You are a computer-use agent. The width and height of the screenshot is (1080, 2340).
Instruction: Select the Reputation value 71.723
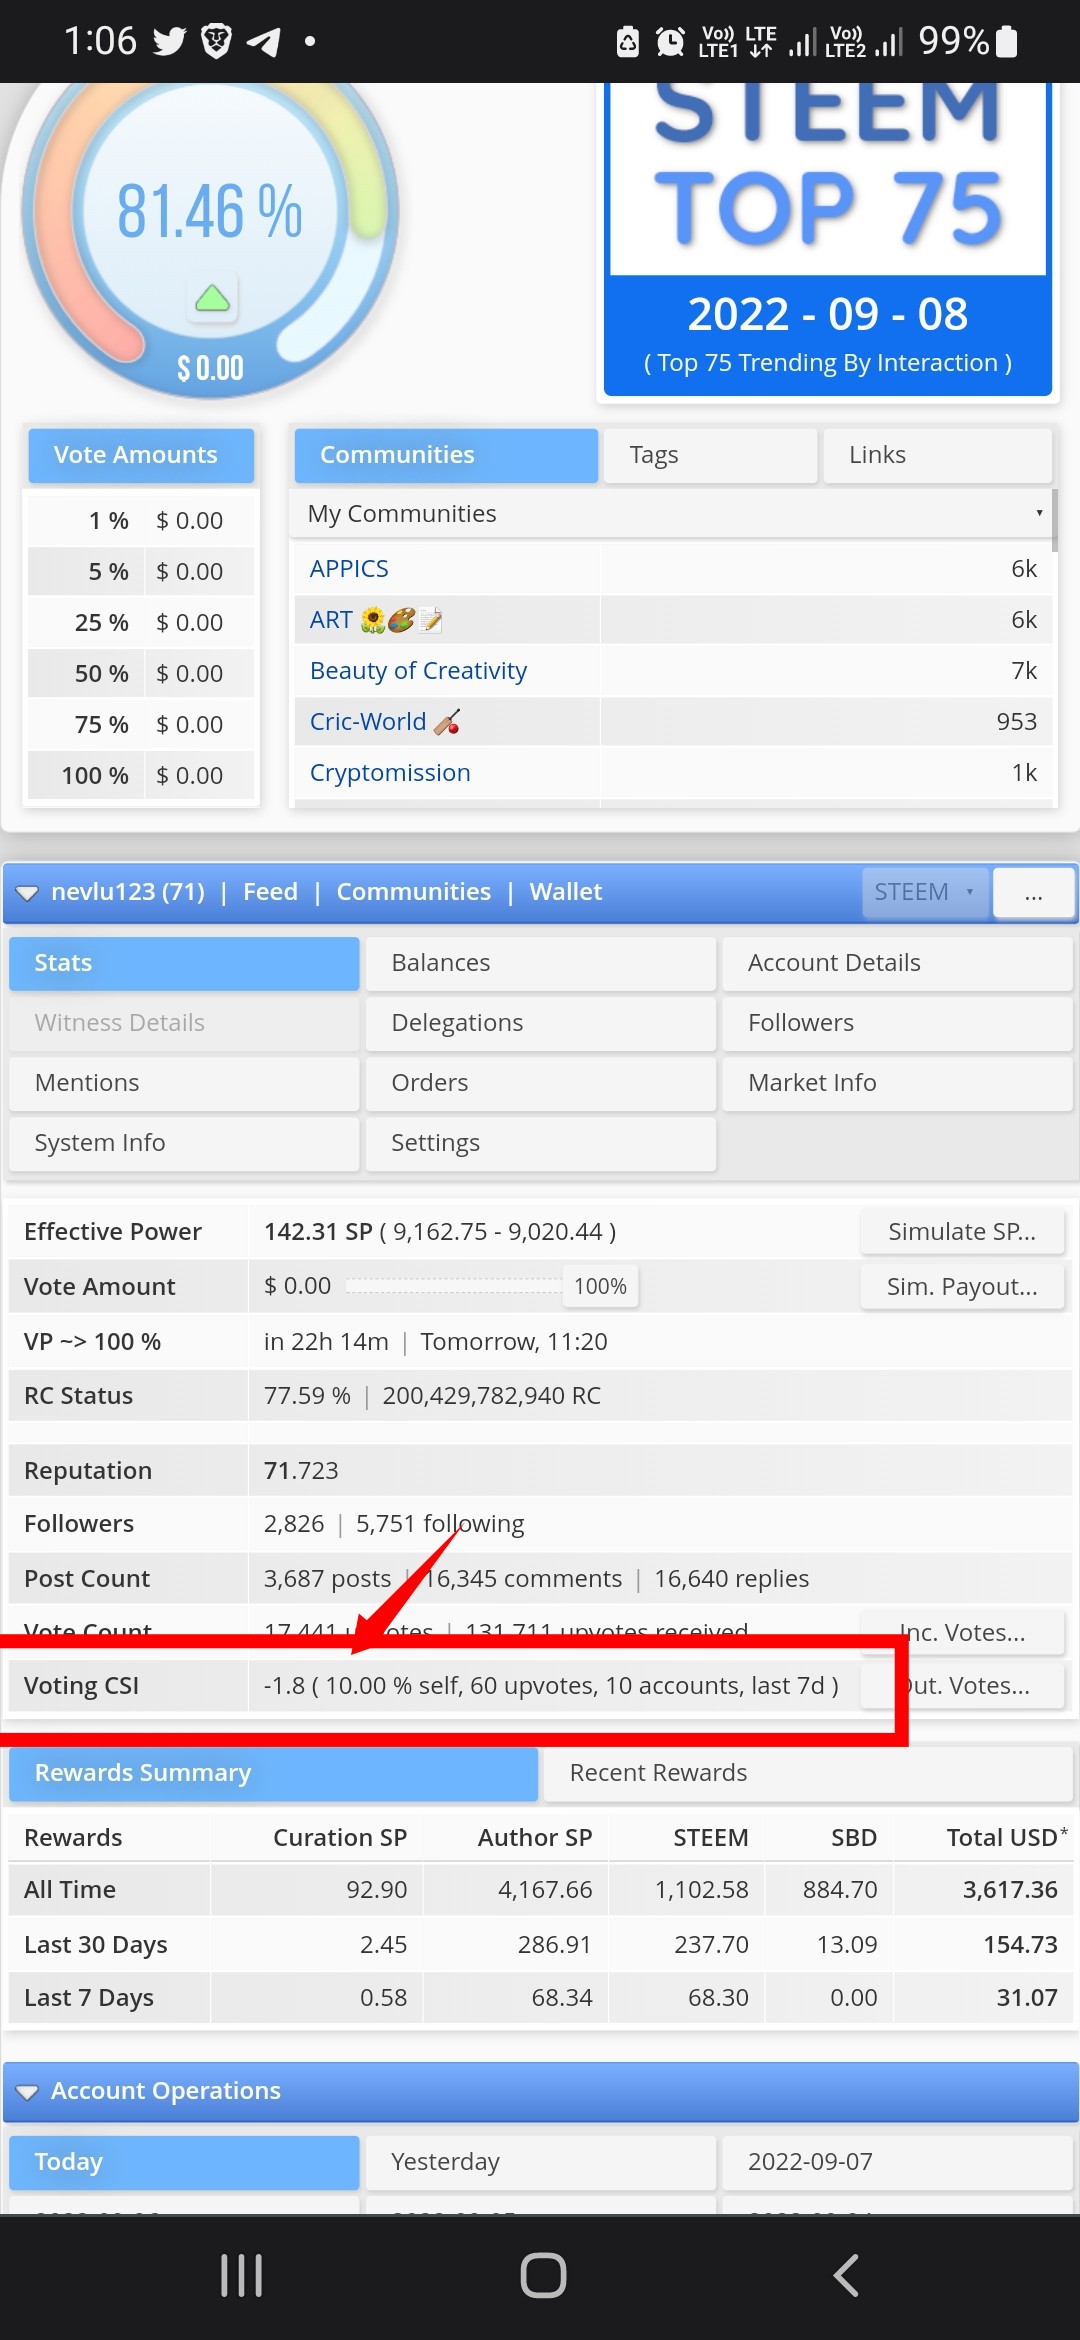301,1471
